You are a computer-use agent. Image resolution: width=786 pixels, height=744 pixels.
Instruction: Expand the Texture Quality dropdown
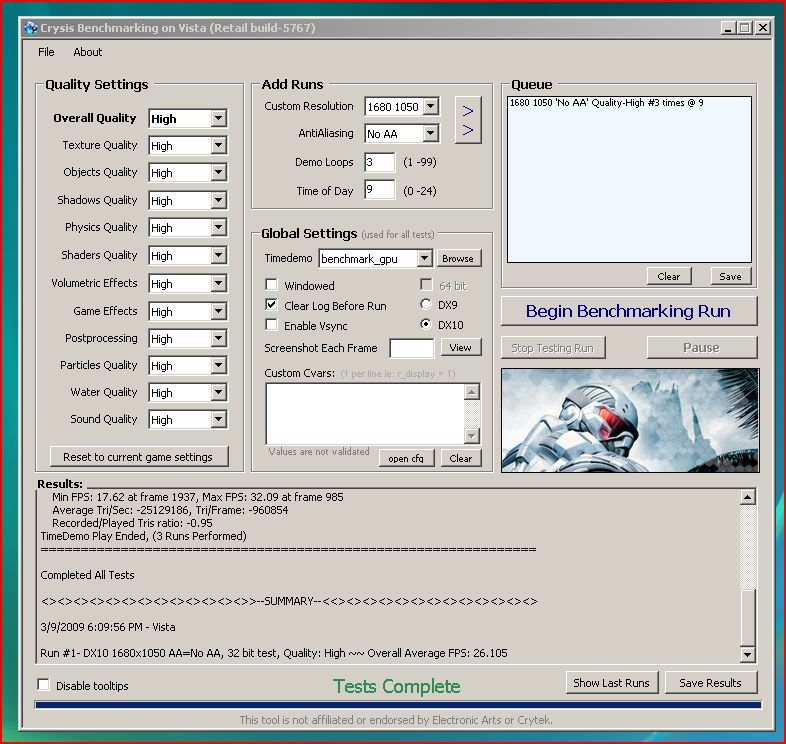click(x=218, y=146)
